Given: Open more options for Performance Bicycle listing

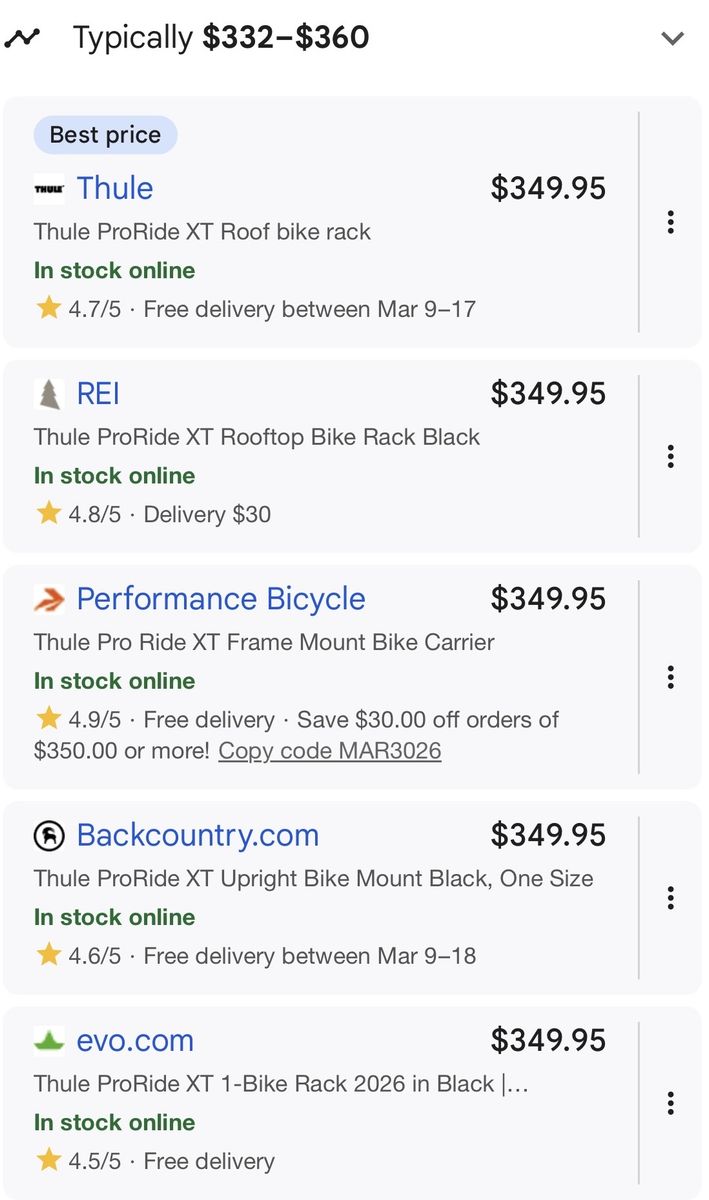Looking at the screenshot, I should [670, 678].
